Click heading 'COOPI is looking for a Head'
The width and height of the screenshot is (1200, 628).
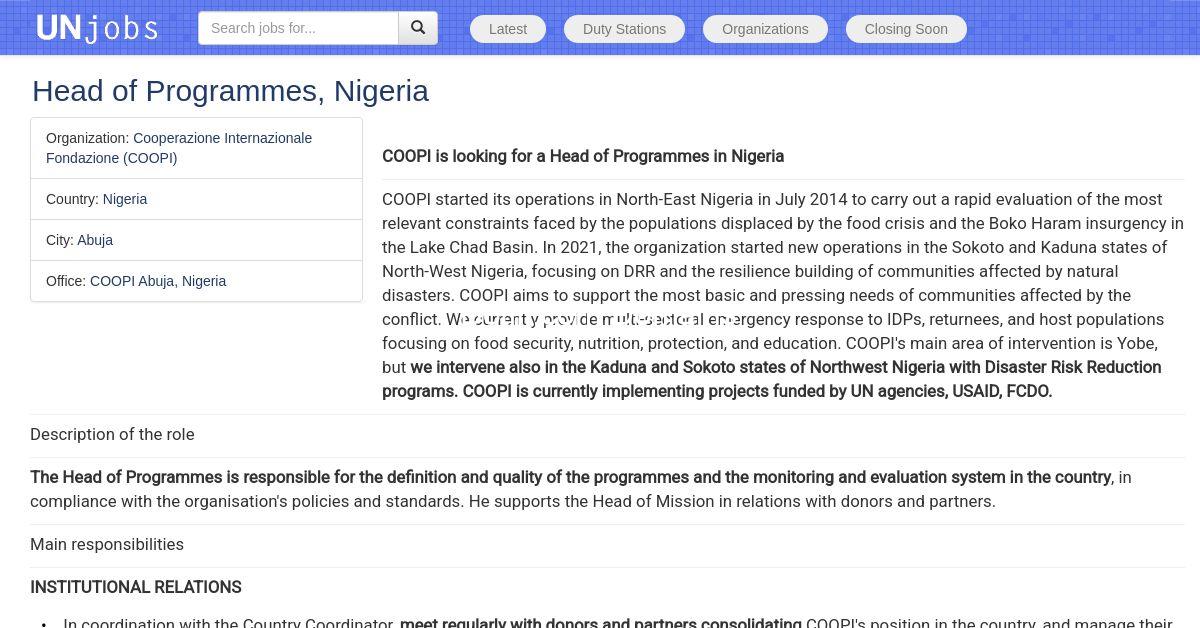[x=582, y=156]
